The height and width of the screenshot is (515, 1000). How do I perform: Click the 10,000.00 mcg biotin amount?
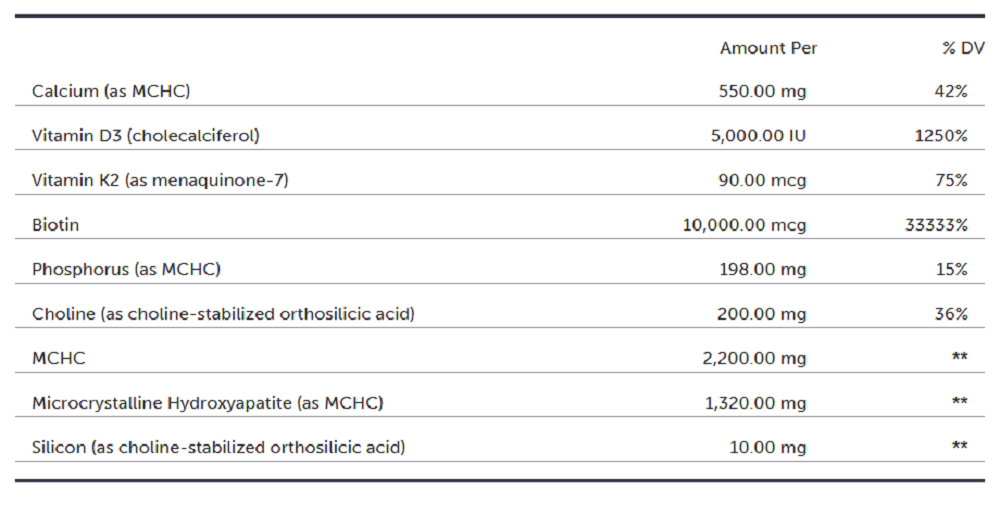click(x=744, y=225)
